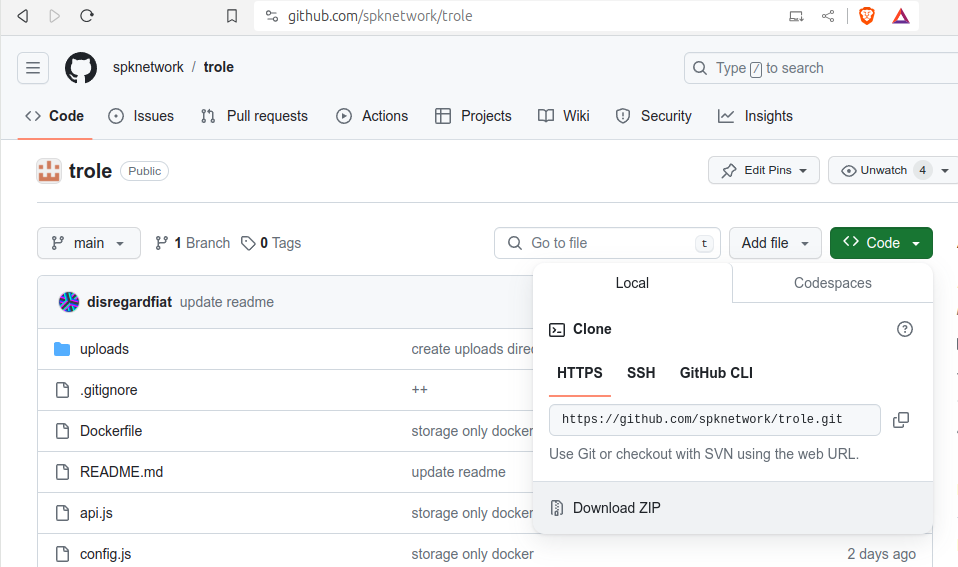This screenshot has height=567, width=958.
Task: Select the GitHub CLI clone method
Action: pos(716,373)
